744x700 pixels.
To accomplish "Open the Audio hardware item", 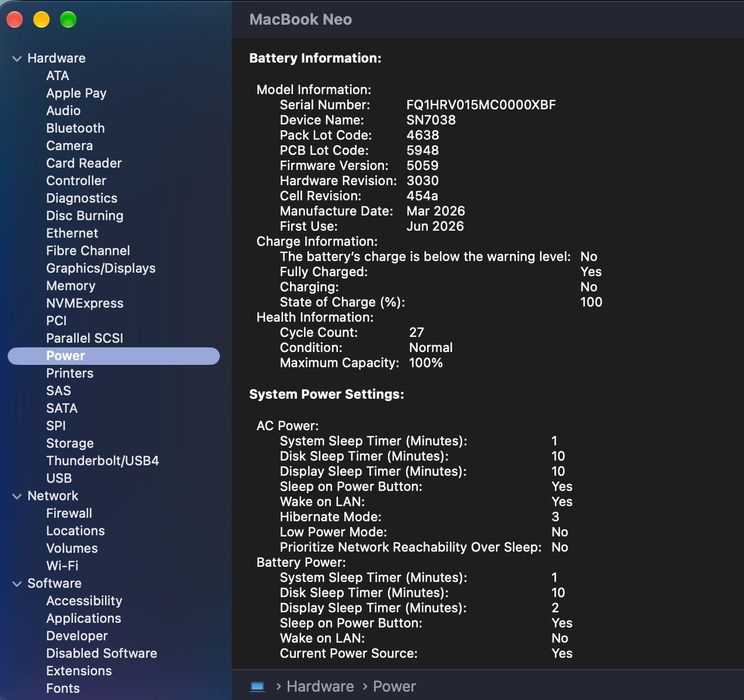I will (63, 111).
